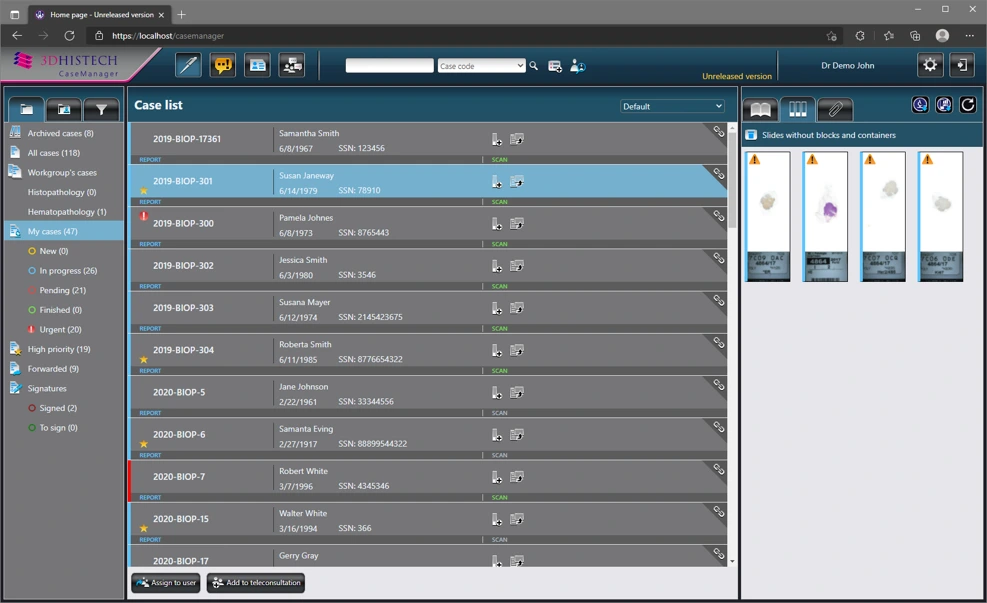Click scan request icon for Jessica Smith
The image size is (987, 603).
tap(517, 266)
